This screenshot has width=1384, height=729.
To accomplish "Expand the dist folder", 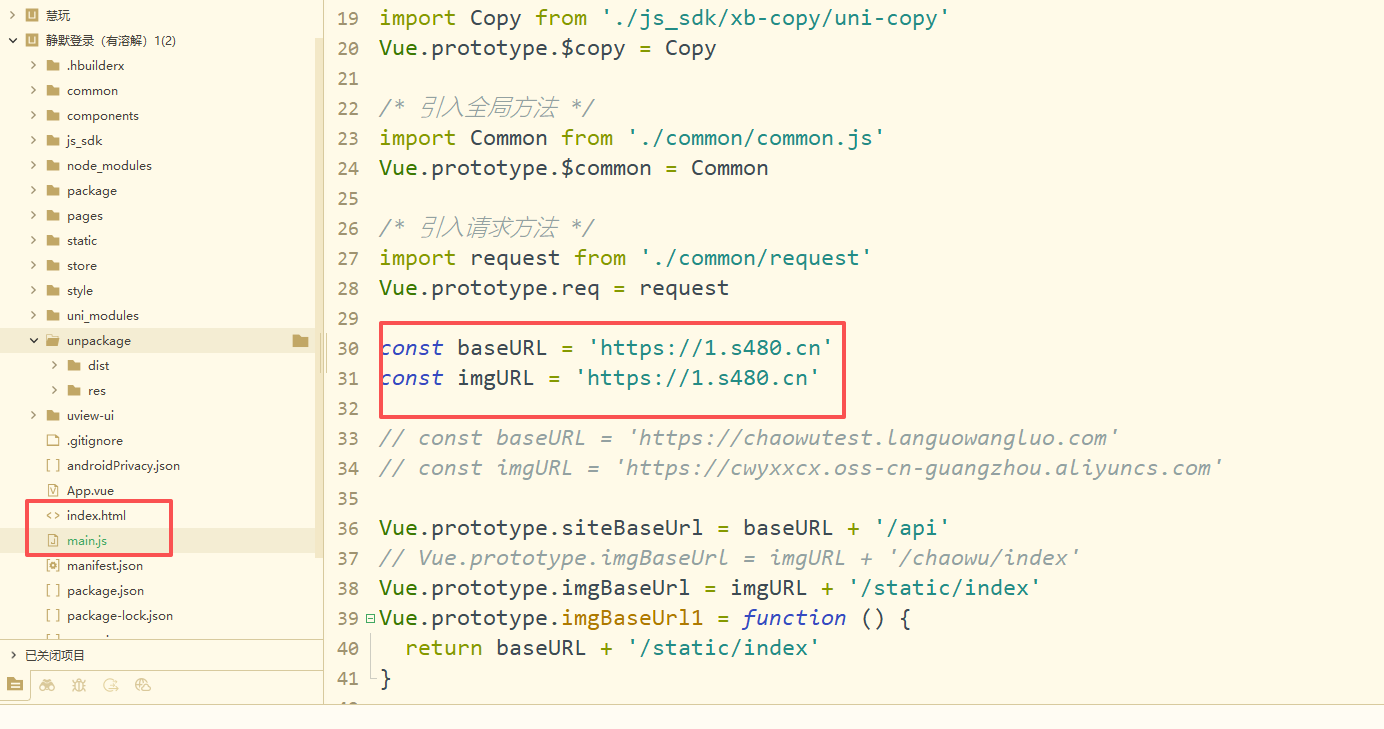I will pyautogui.click(x=54, y=366).
